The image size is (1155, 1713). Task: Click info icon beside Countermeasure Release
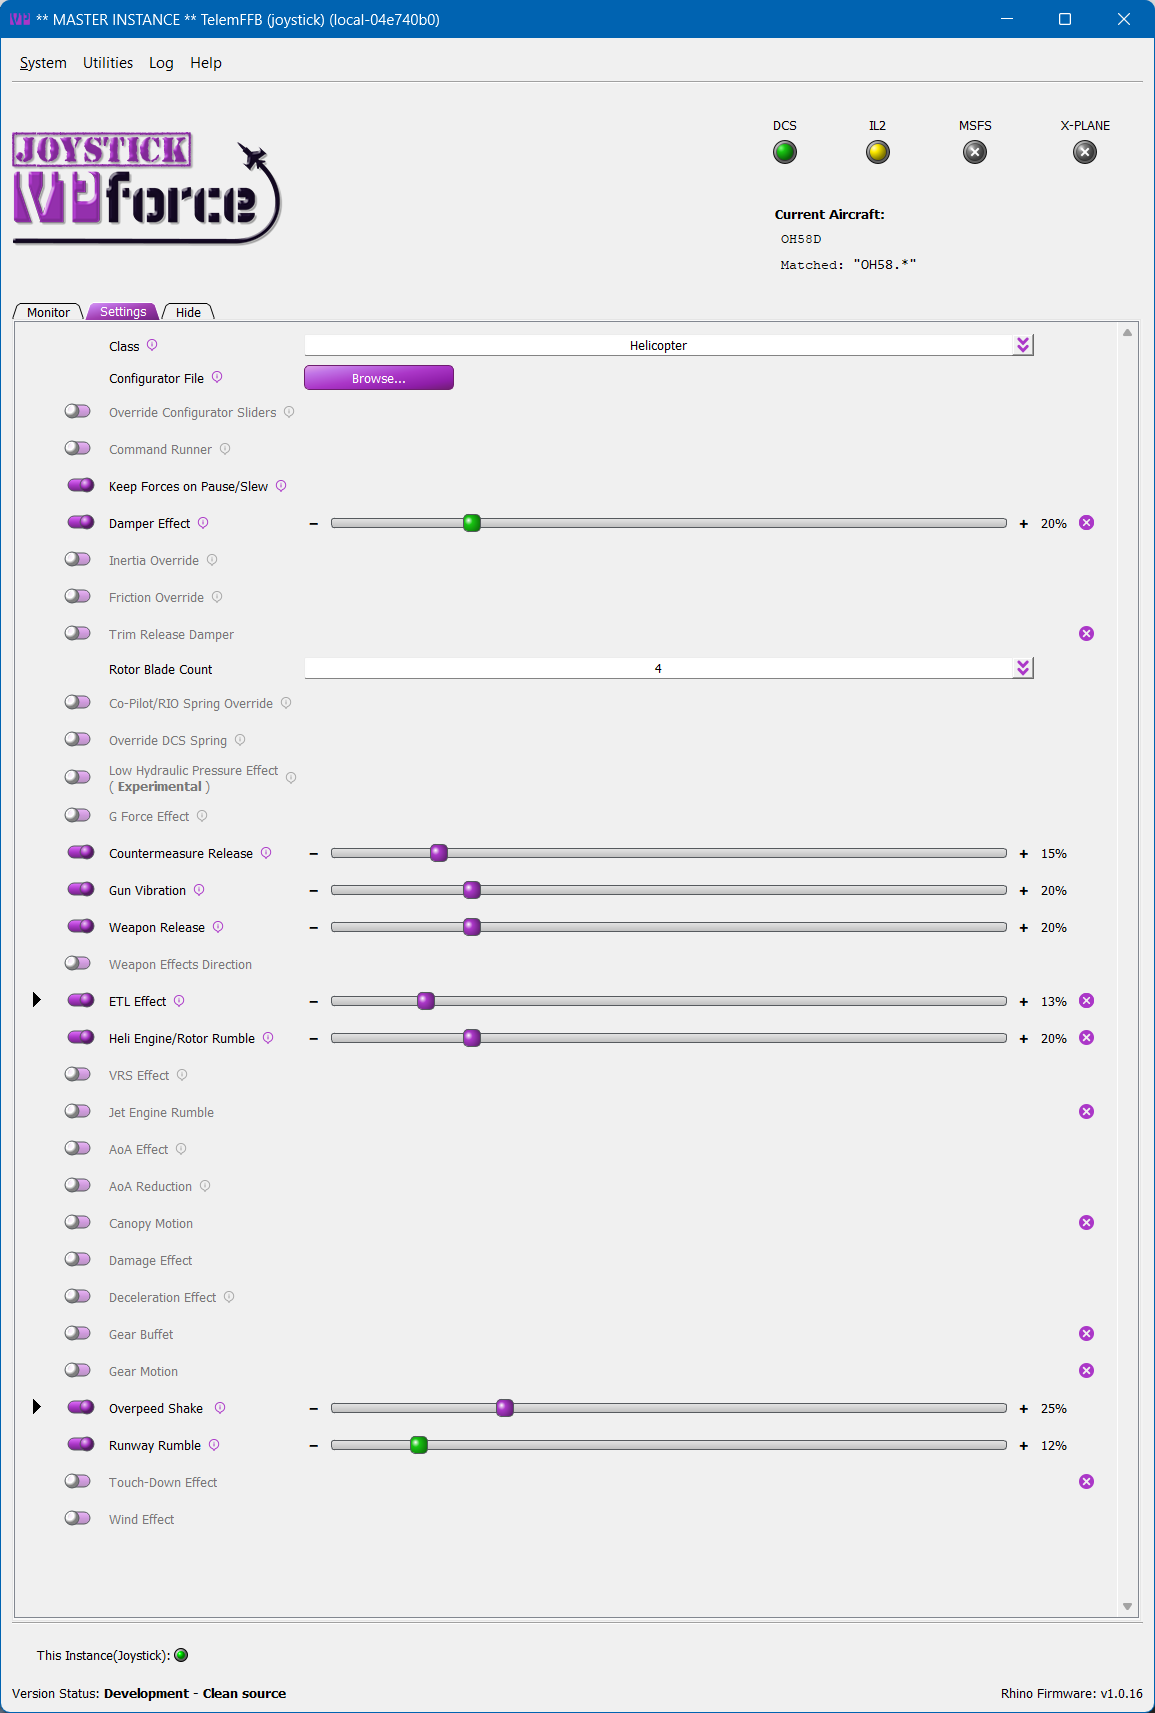(266, 853)
